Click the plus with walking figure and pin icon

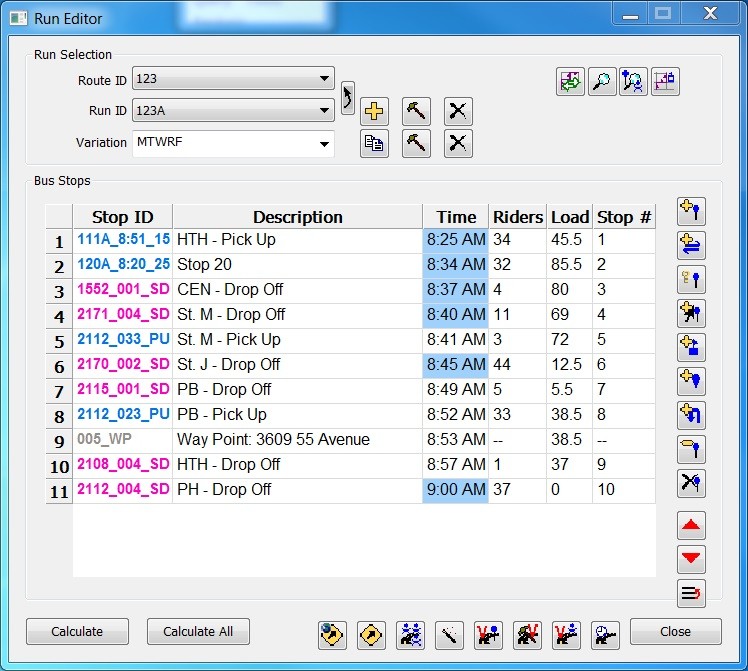pos(691,313)
